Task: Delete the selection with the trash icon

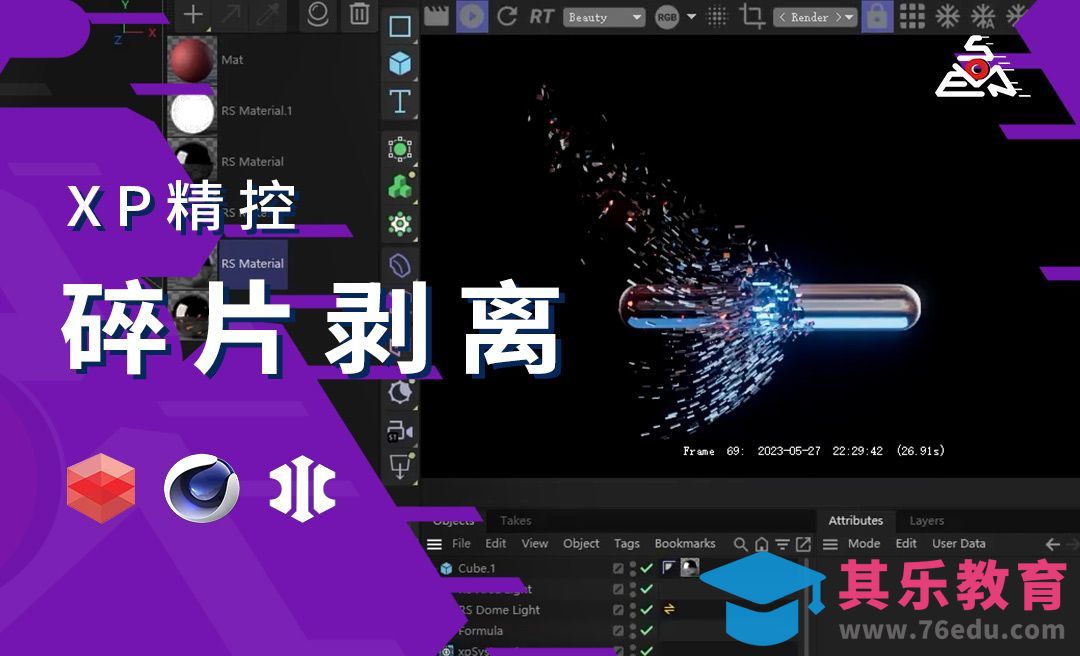Action: pos(358,15)
